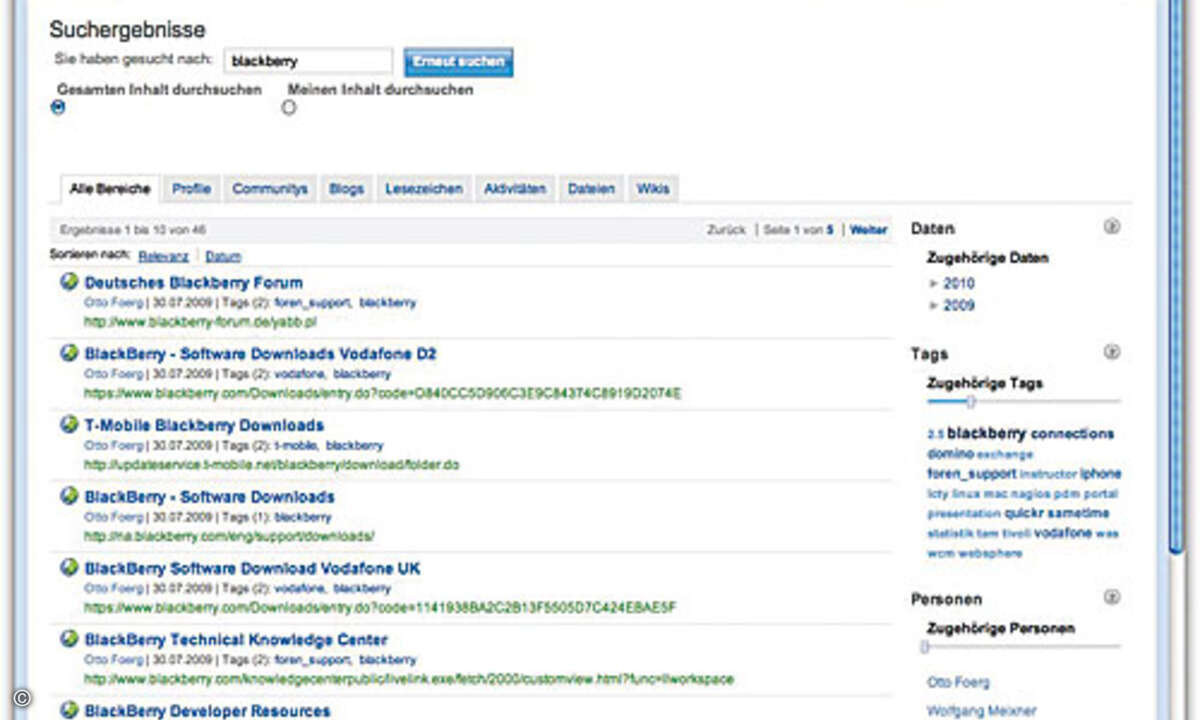Switch to the Blogs tab
This screenshot has width=1200, height=720.
pos(346,188)
